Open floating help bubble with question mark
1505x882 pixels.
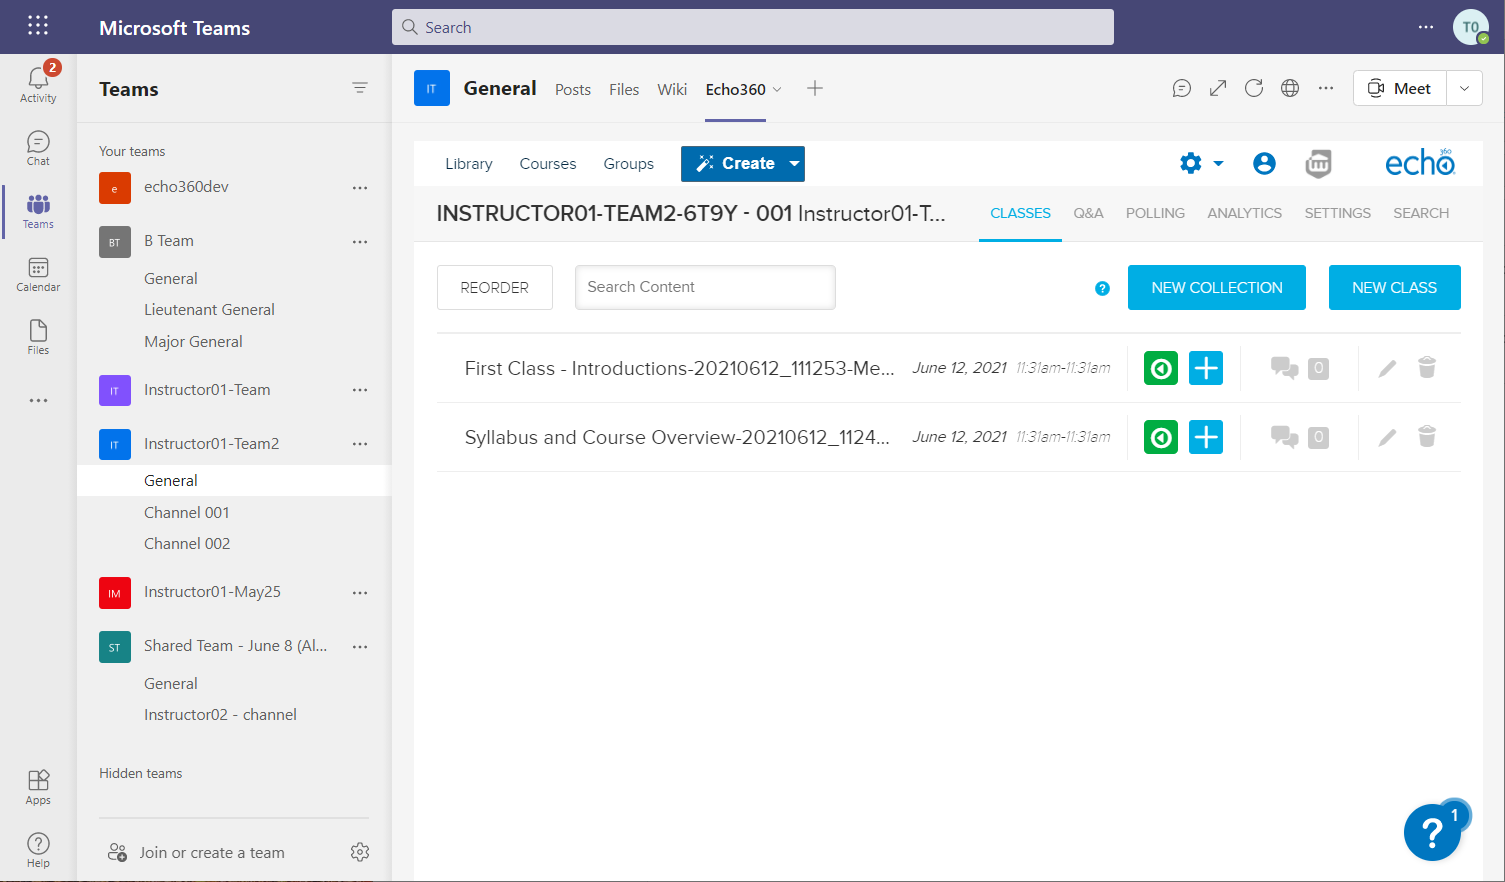tap(1432, 832)
